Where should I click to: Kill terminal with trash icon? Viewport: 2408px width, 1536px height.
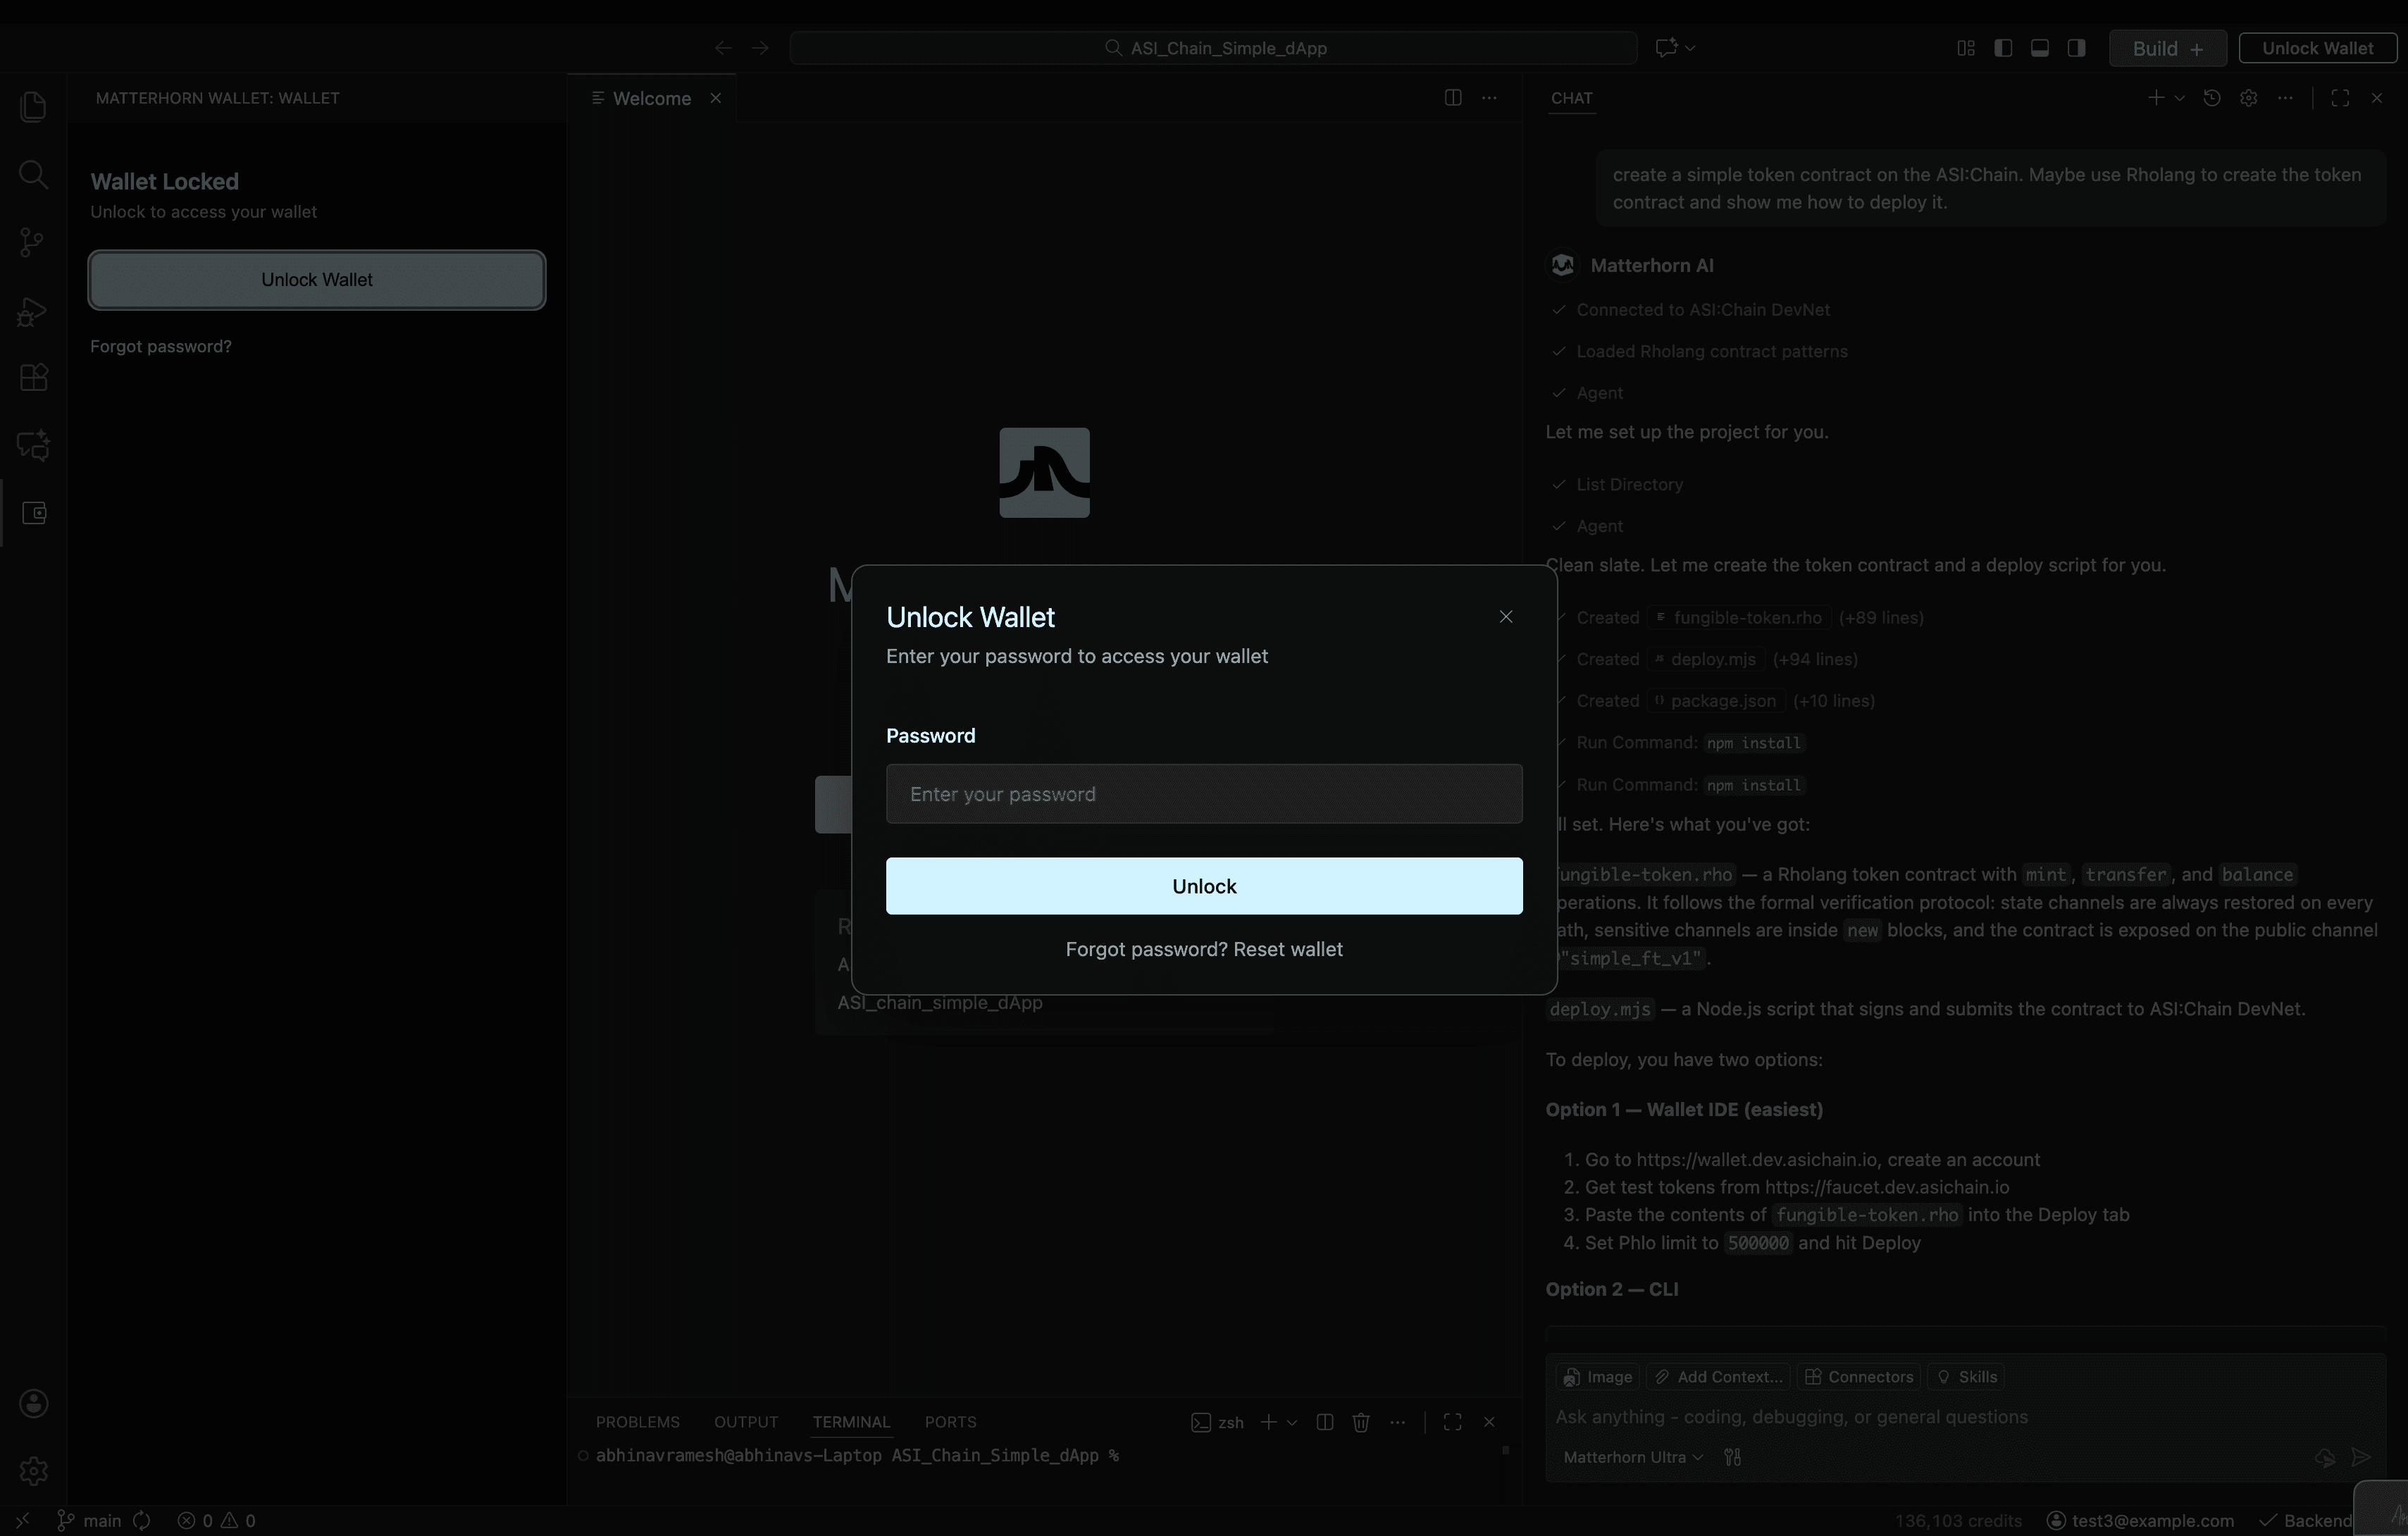1361,1422
